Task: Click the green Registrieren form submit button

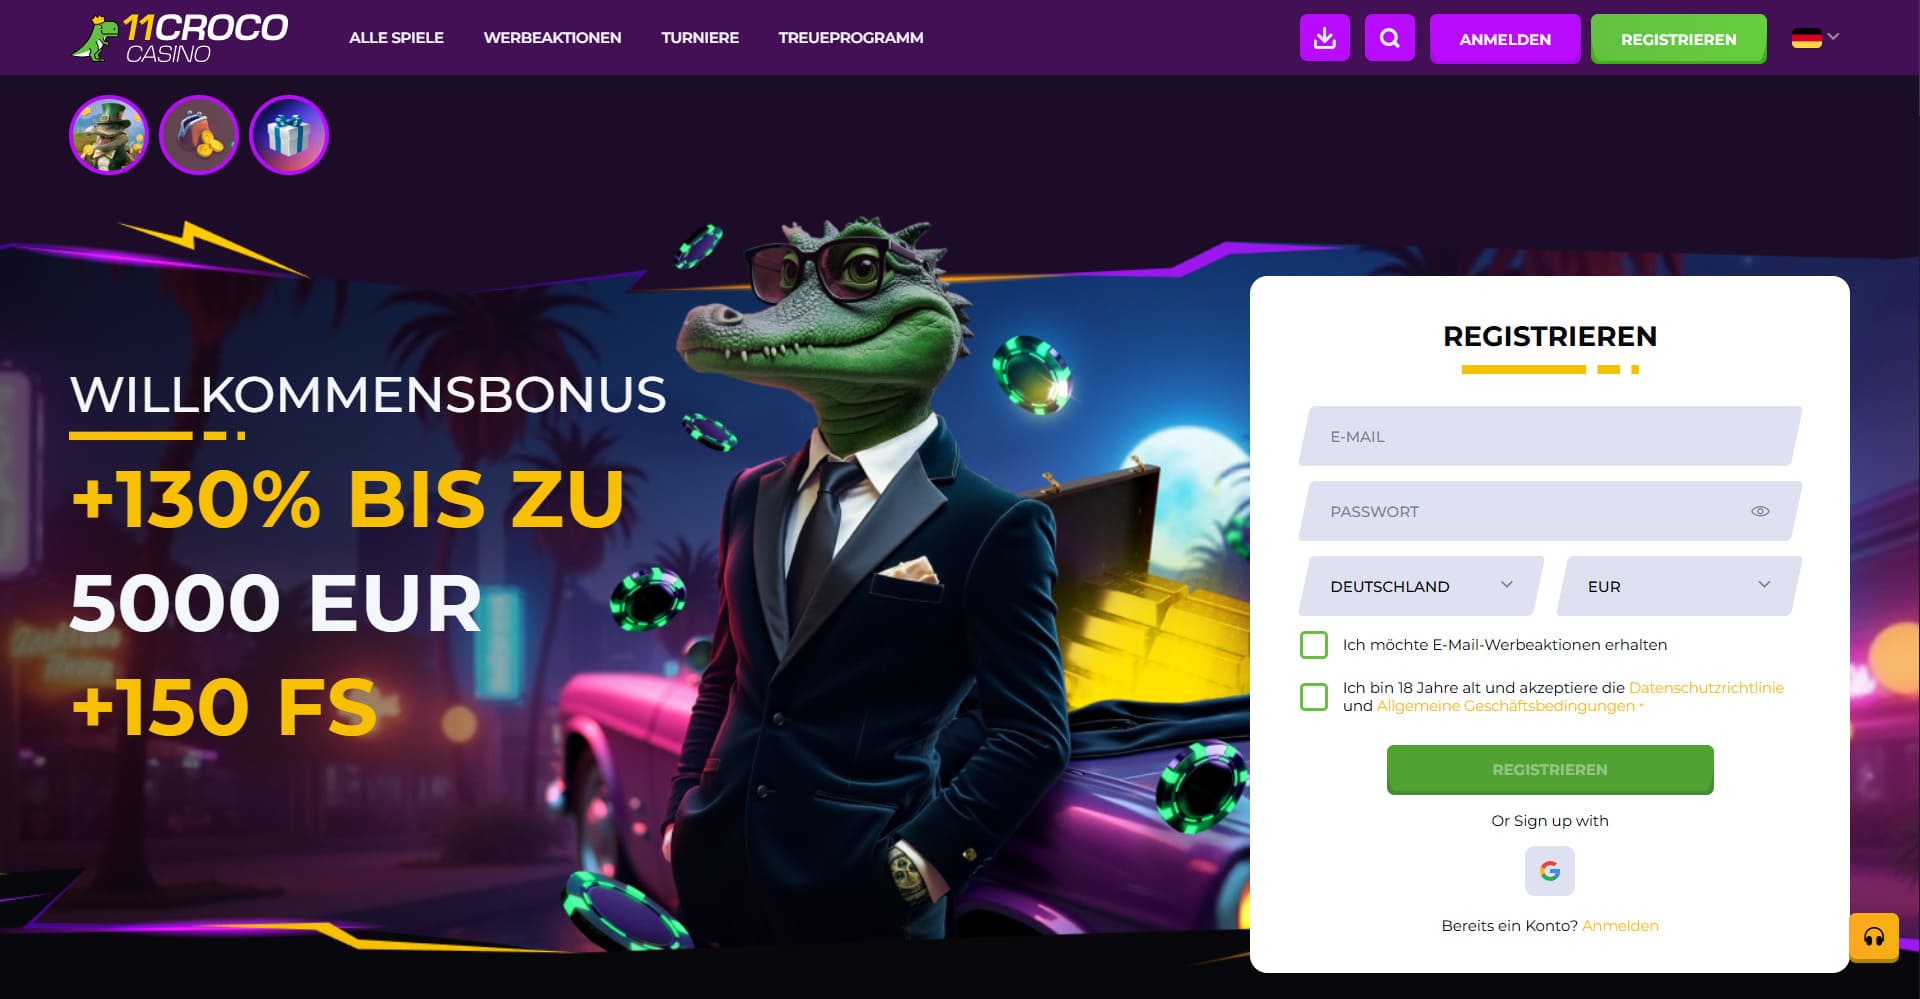Action: [x=1550, y=770]
